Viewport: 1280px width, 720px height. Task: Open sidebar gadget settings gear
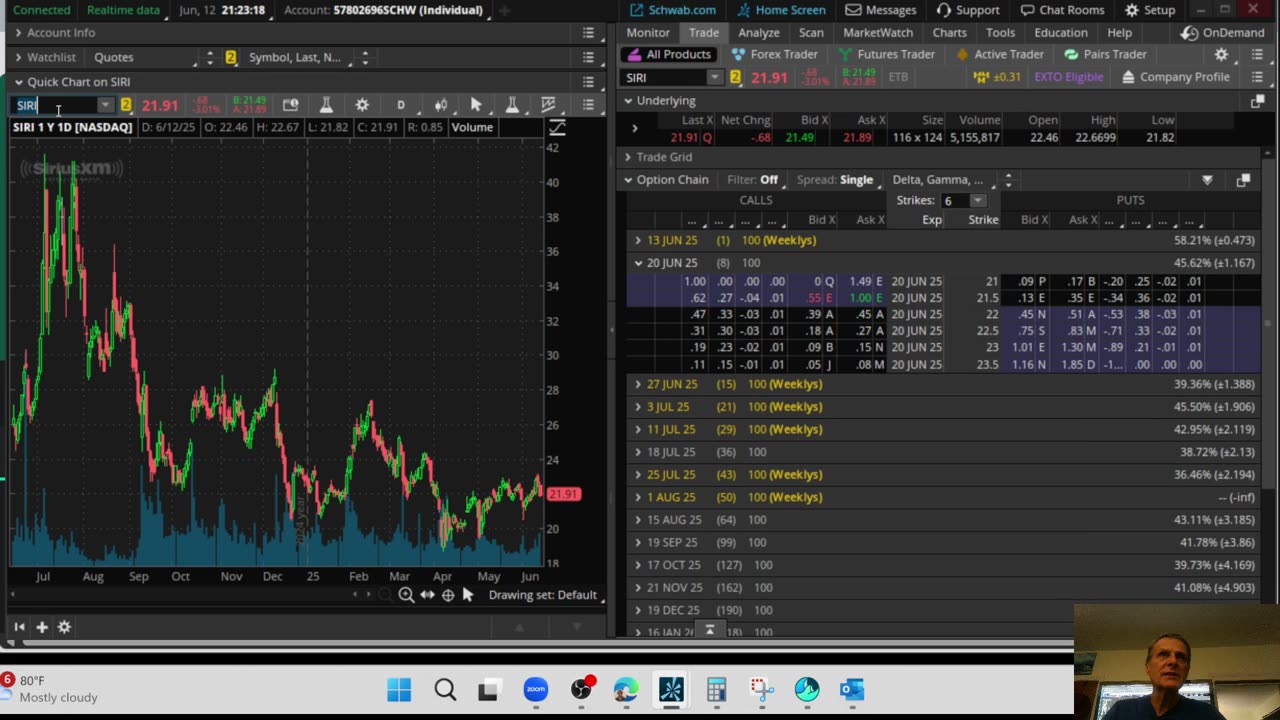64,627
